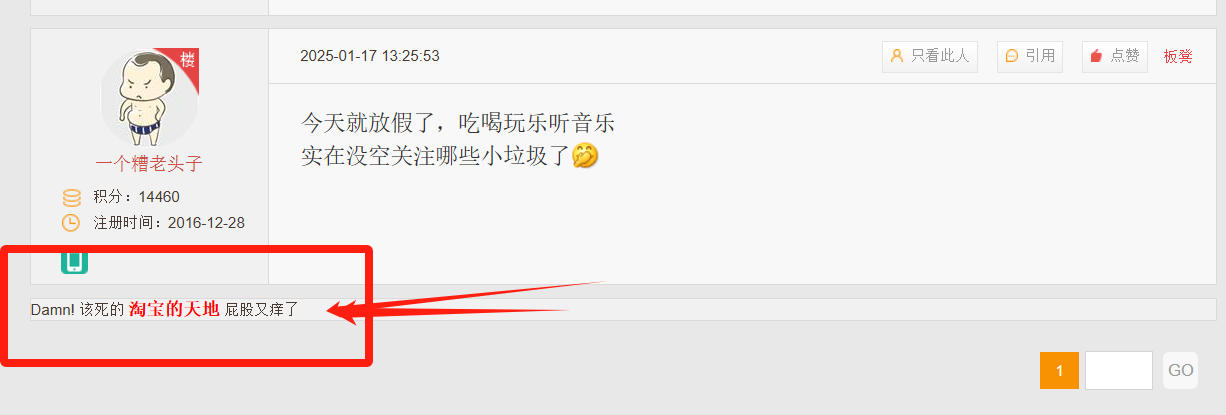
Task: Click the thinking face emoji in post
Action: (x=585, y=156)
